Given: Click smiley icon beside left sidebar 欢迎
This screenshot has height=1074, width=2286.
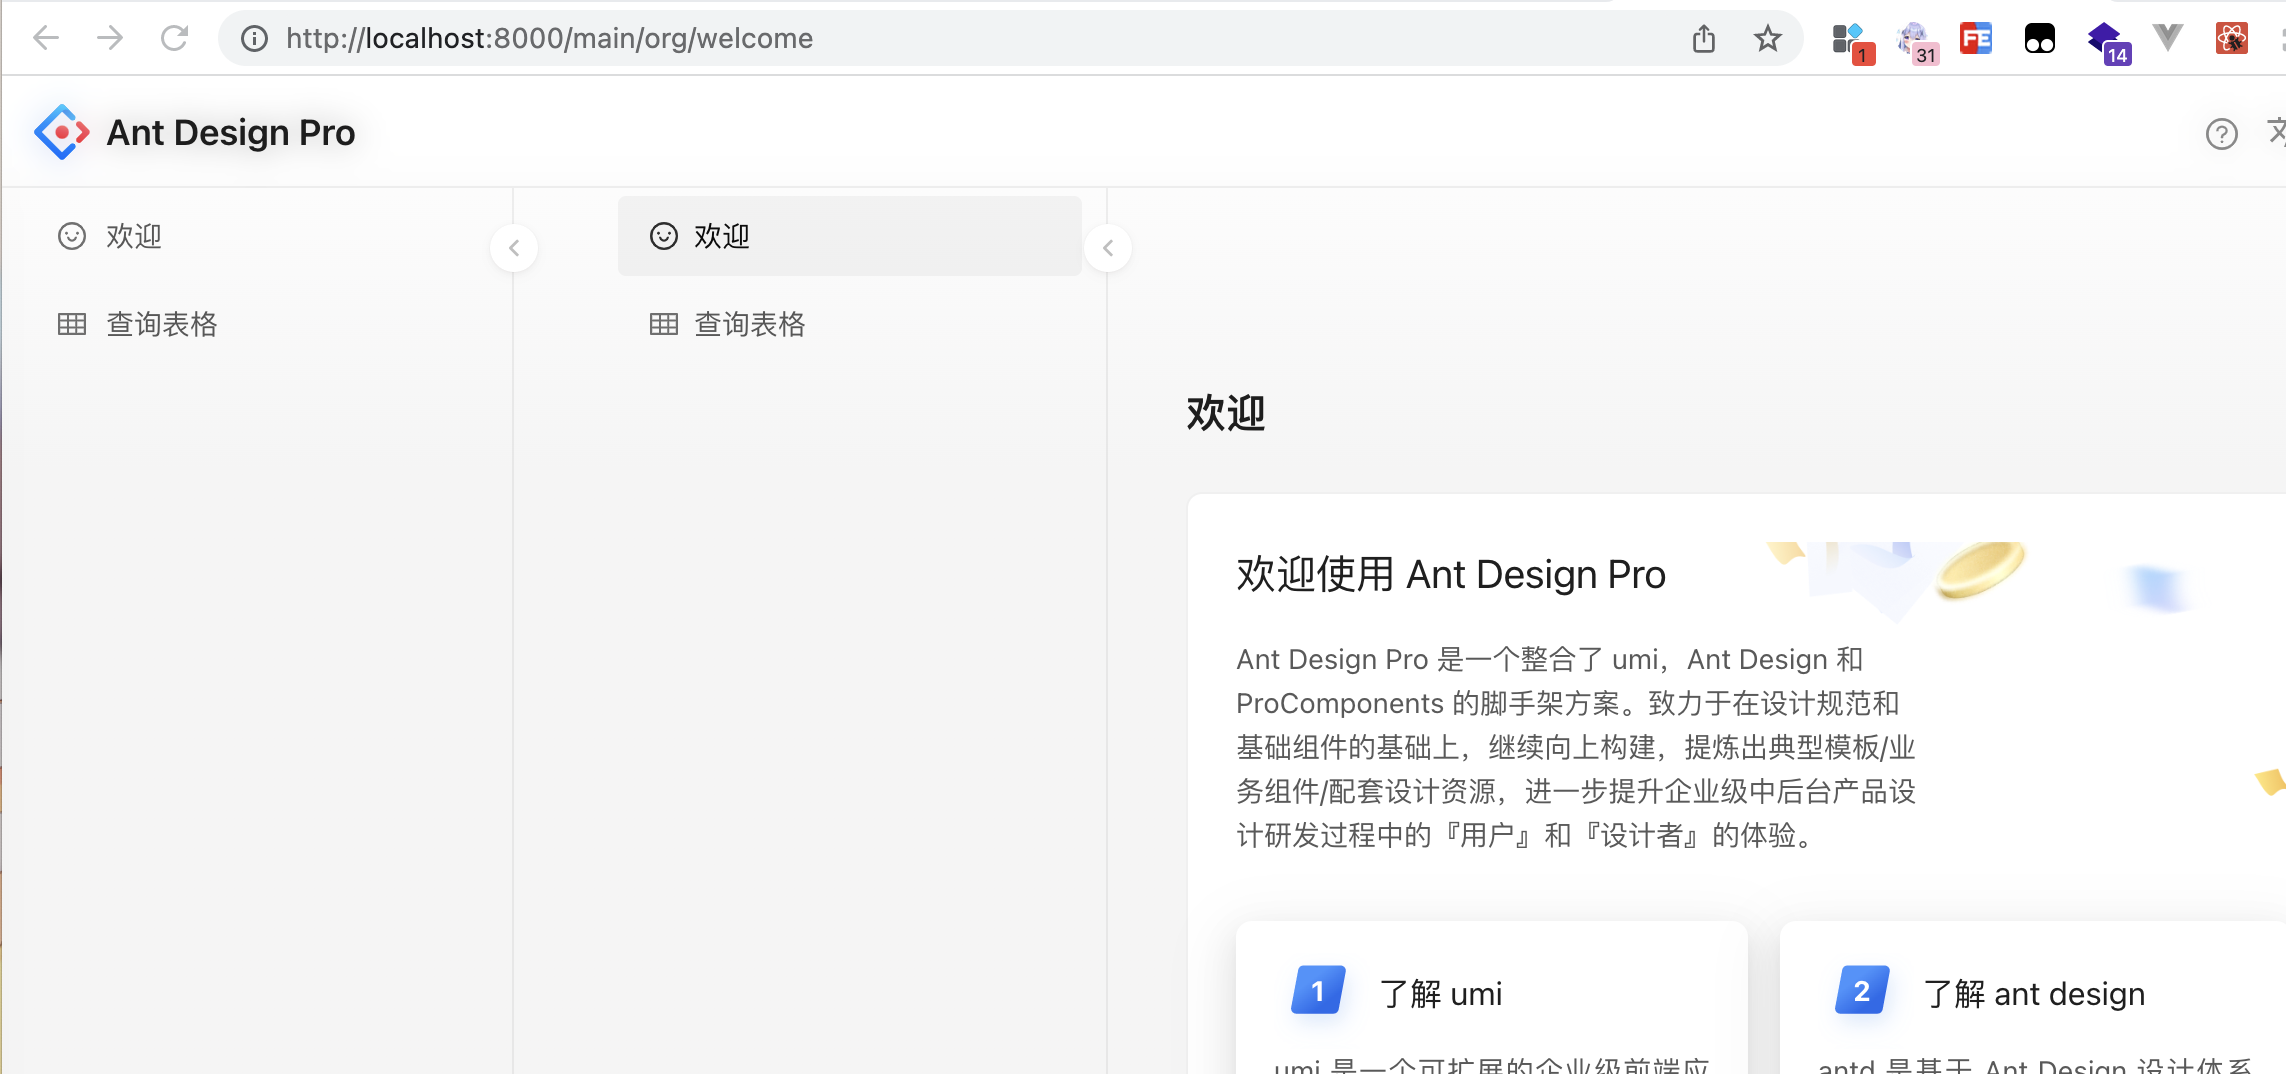Looking at the screenshot, I should pyautogui.click(x=72, y=236).
